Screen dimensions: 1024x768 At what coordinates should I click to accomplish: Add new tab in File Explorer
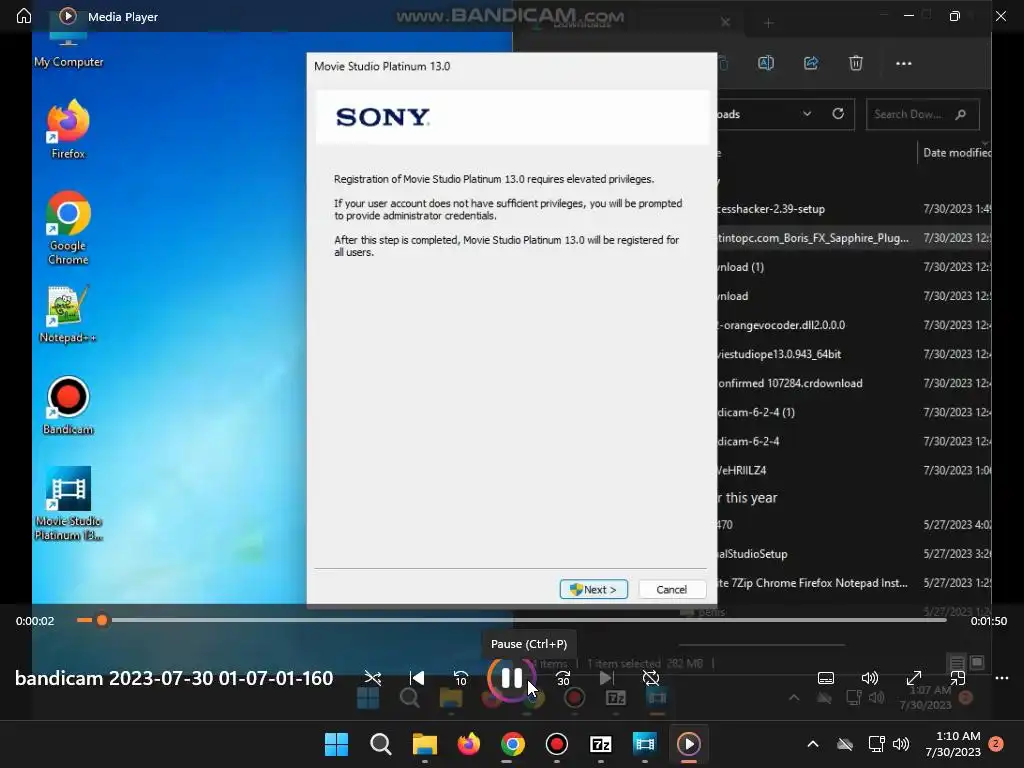(x=768, y=23)
